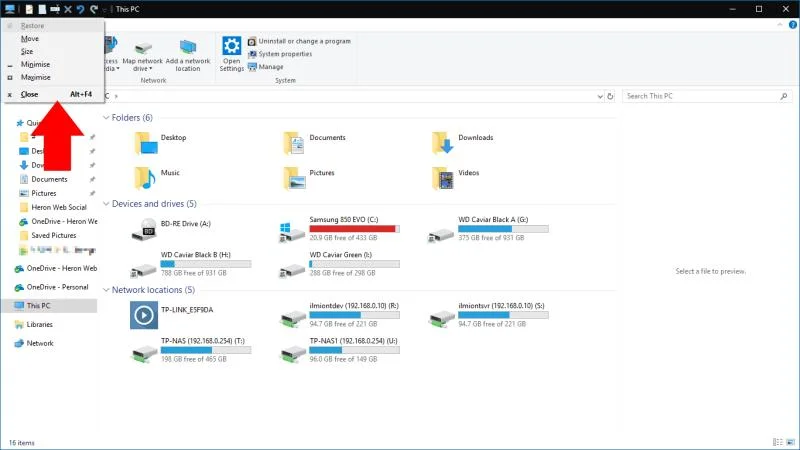
Task: Click the 16 items status text
Action: click(22, 443)
